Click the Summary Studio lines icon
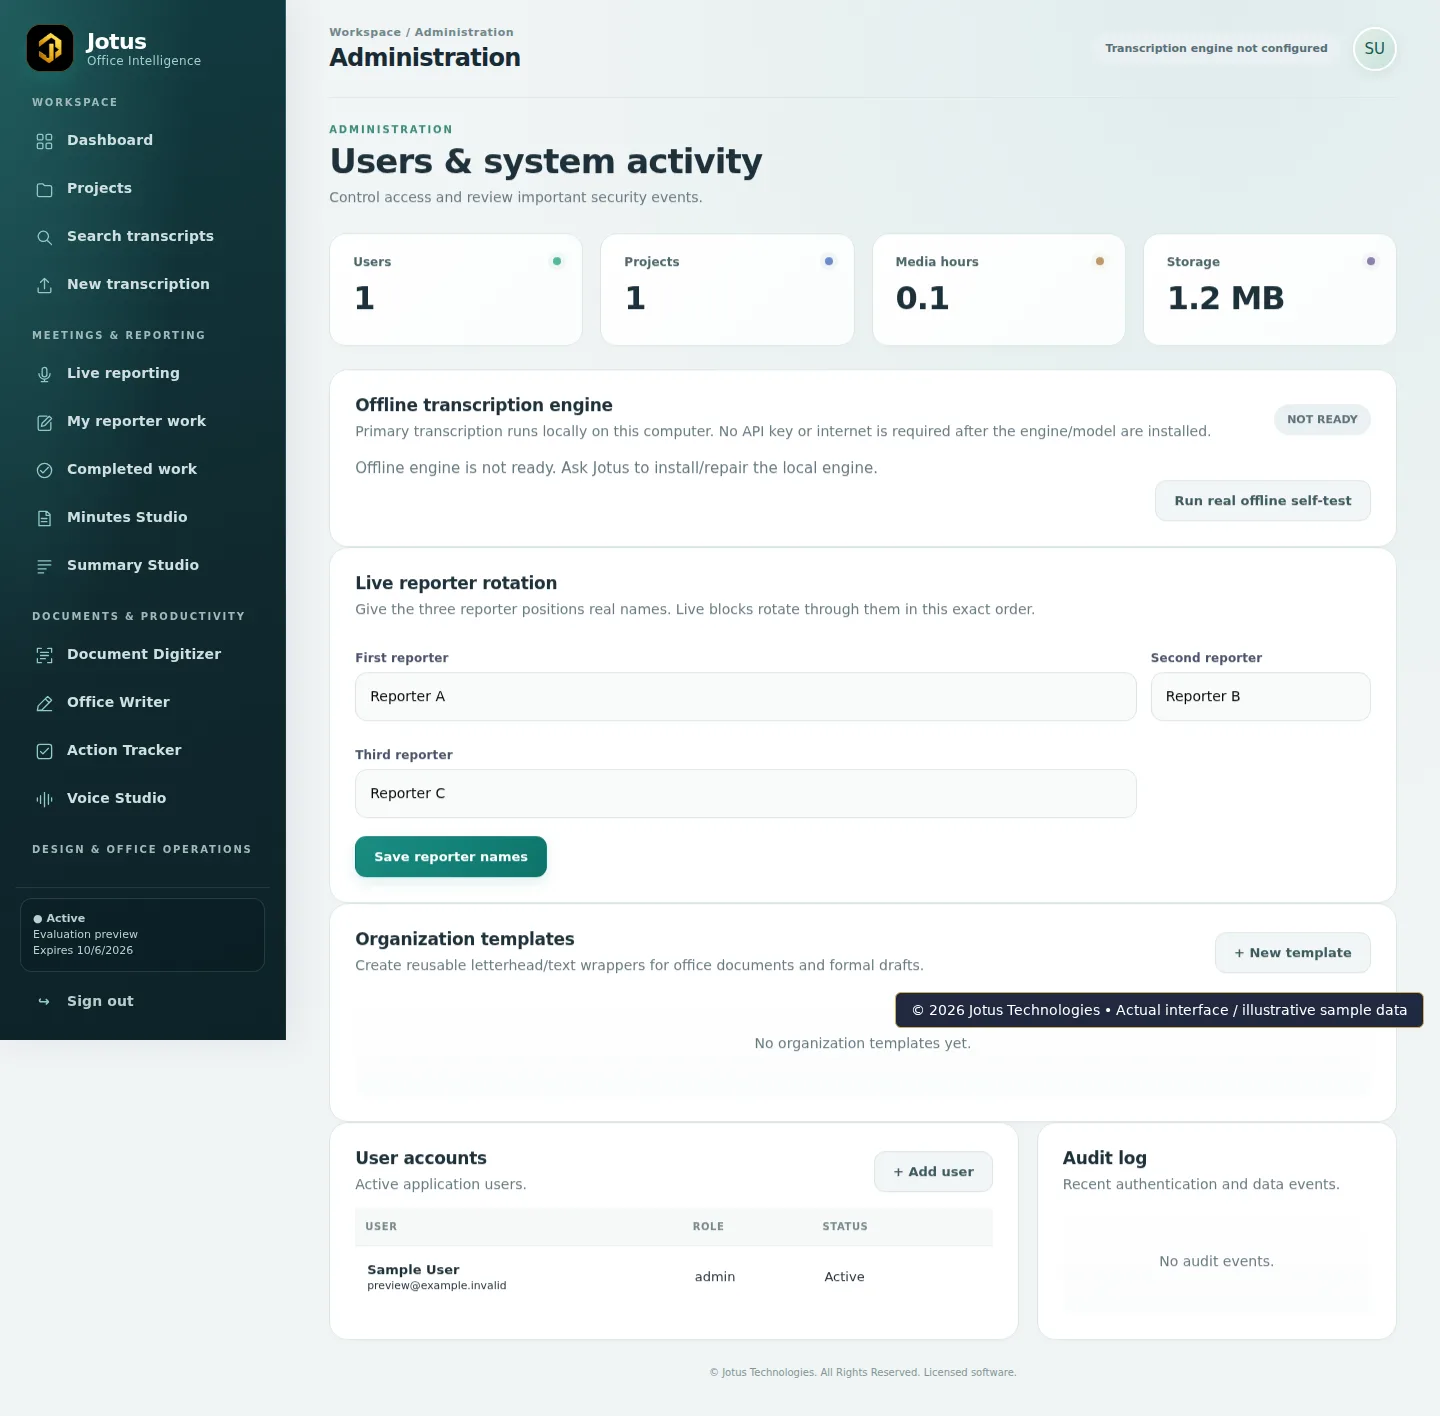The height and width of the screenshot is (1416, 1440). pyautogui.click(x=44, y=566)
